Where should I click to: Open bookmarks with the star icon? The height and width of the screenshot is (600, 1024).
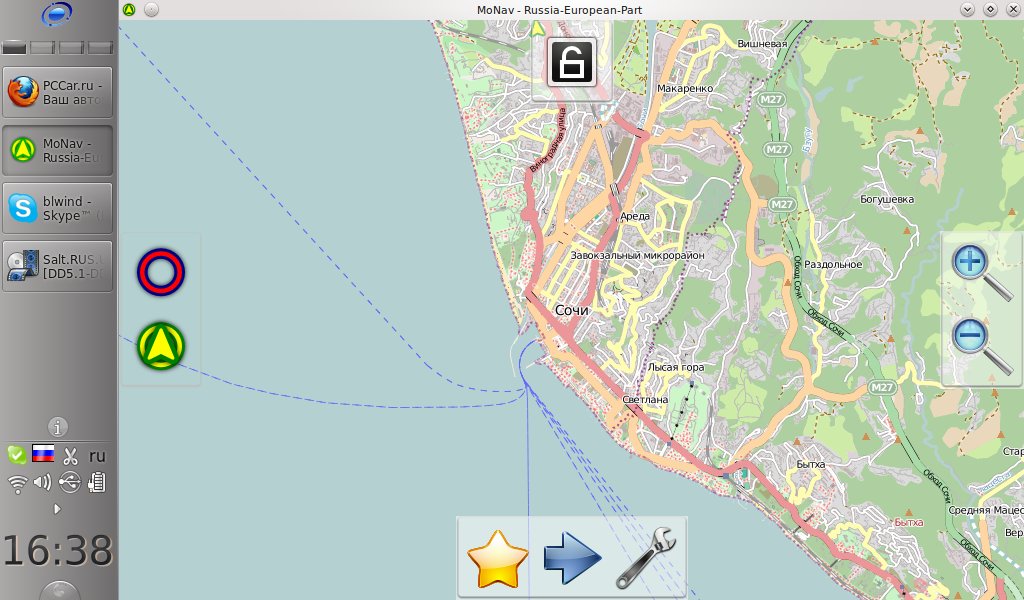(497, 559)
